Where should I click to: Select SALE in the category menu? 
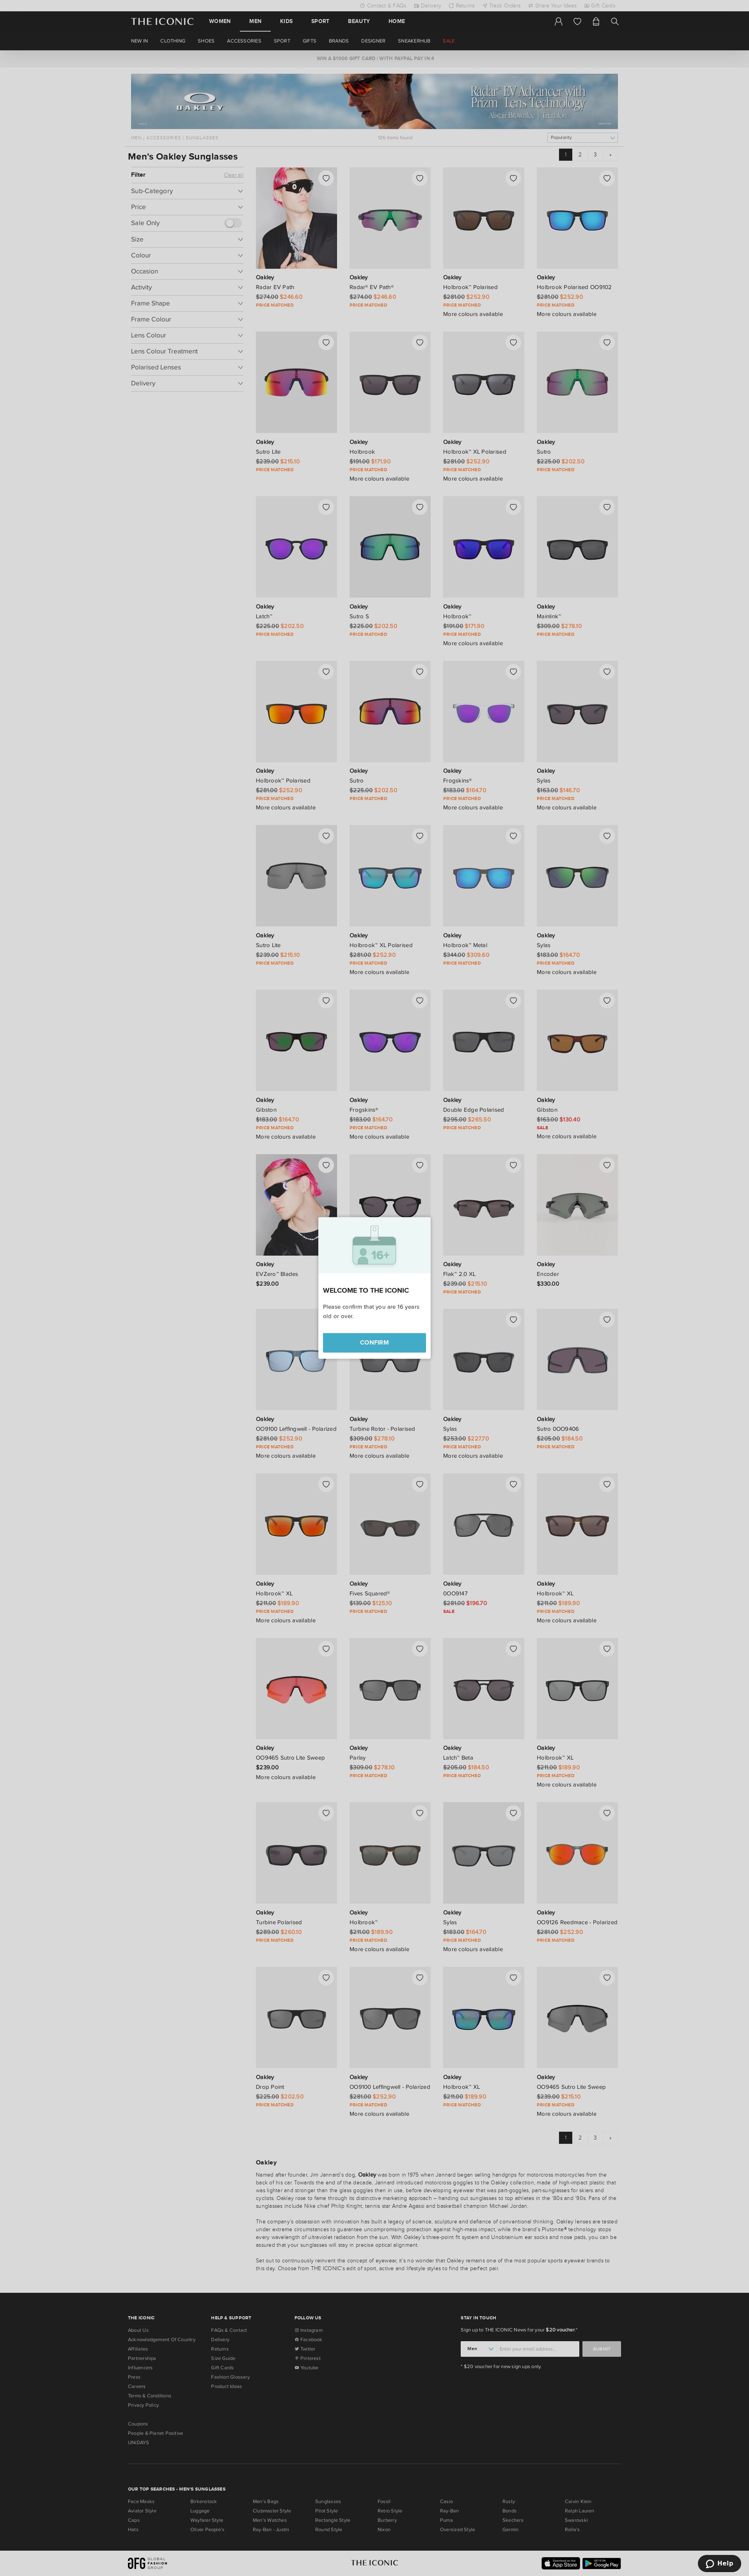(448, 41)
